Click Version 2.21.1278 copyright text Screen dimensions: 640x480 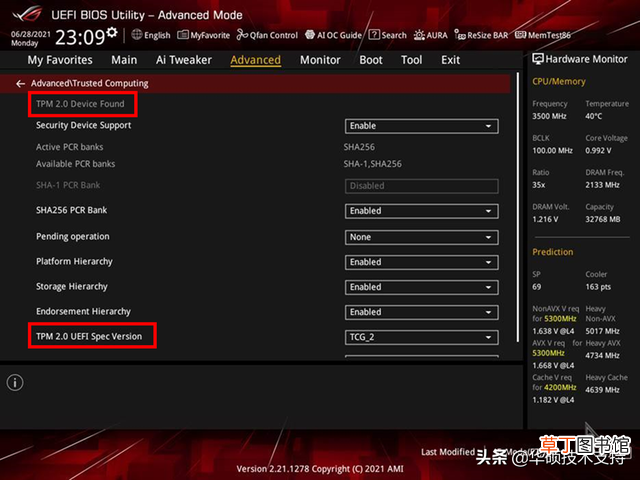[320, 469]
